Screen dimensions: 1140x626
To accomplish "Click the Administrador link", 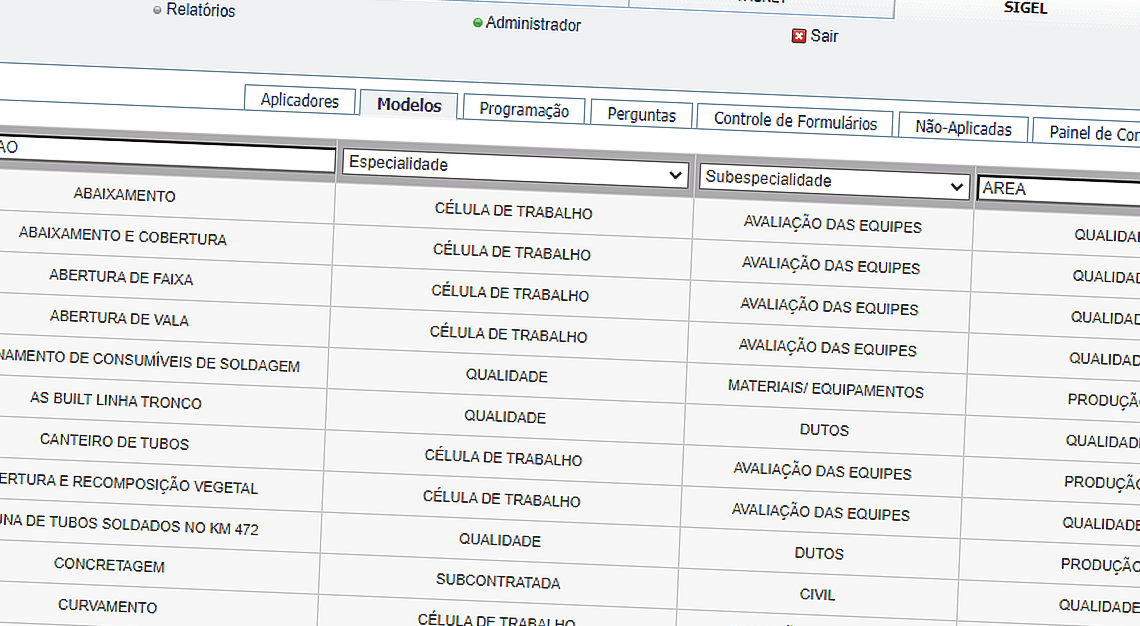I will [x=533, y=24].
